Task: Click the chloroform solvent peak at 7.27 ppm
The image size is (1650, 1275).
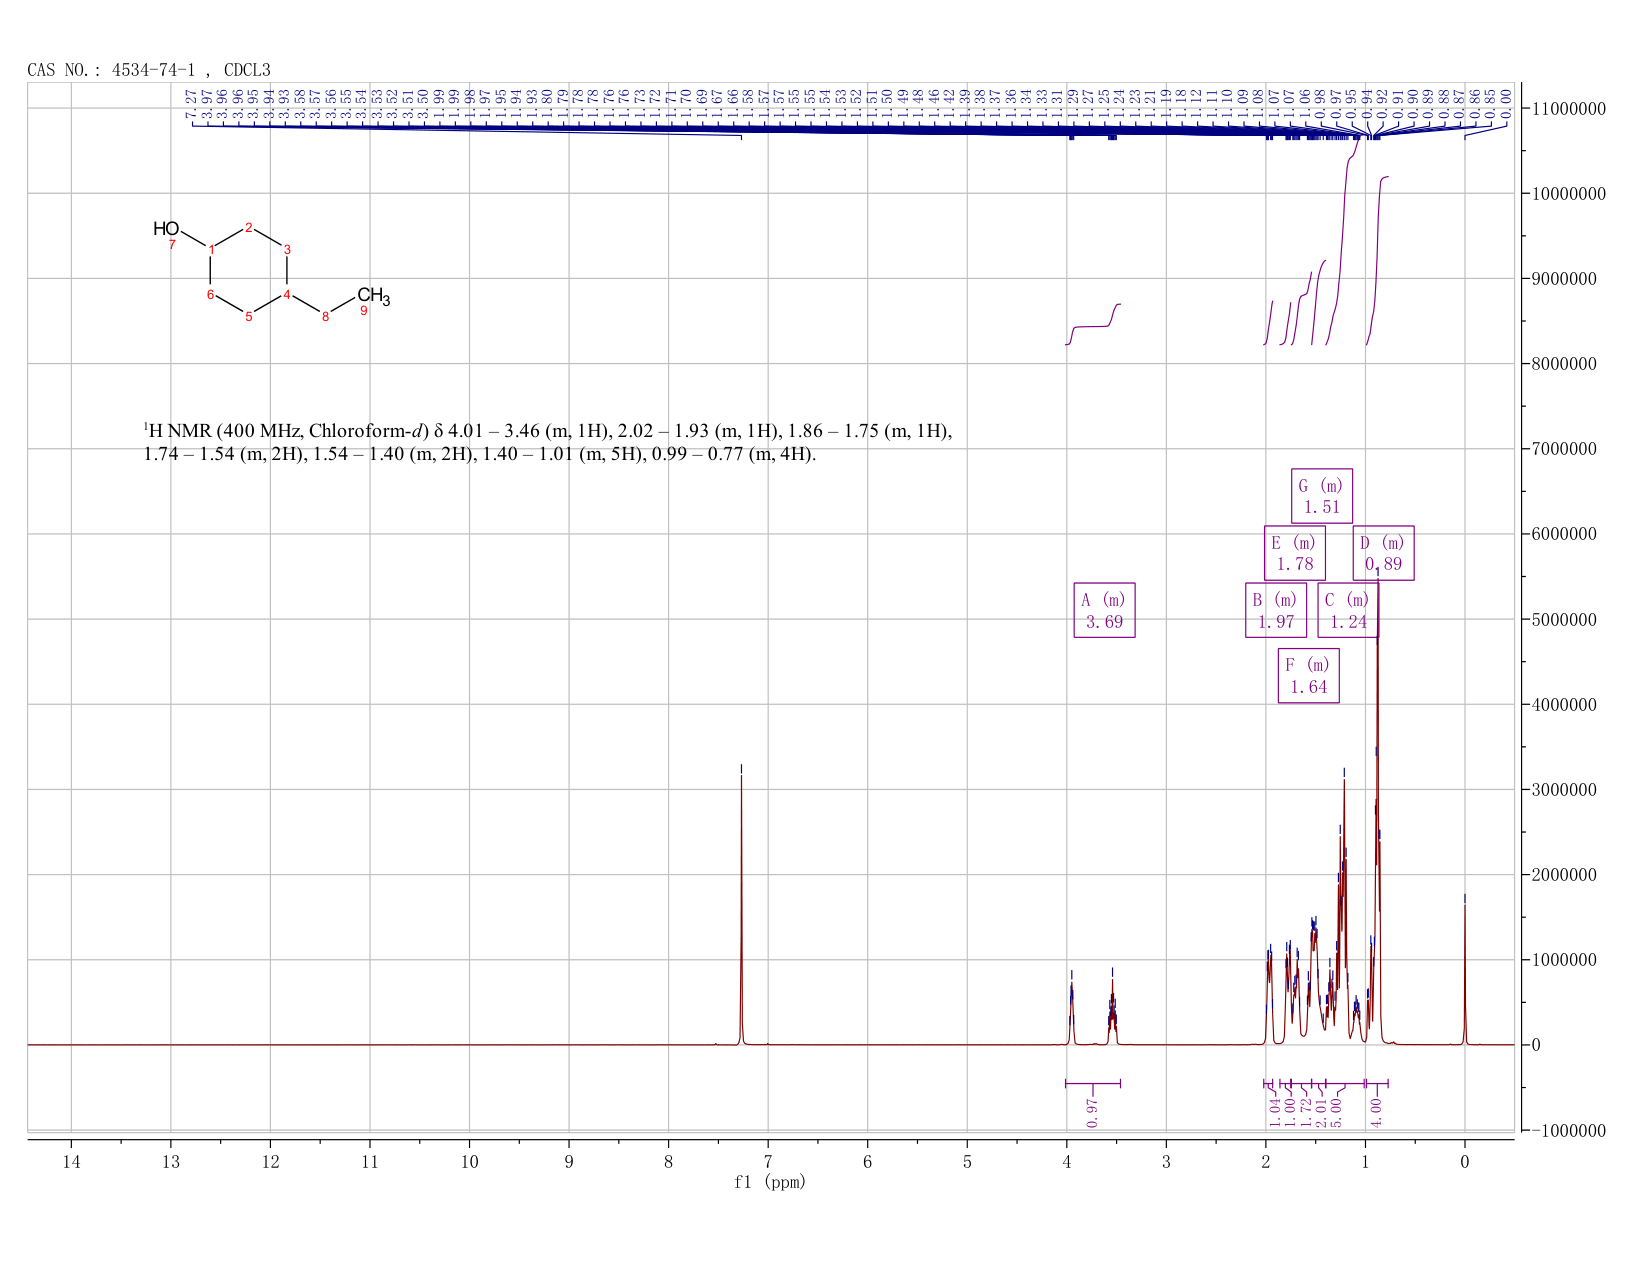Action: 741,905
